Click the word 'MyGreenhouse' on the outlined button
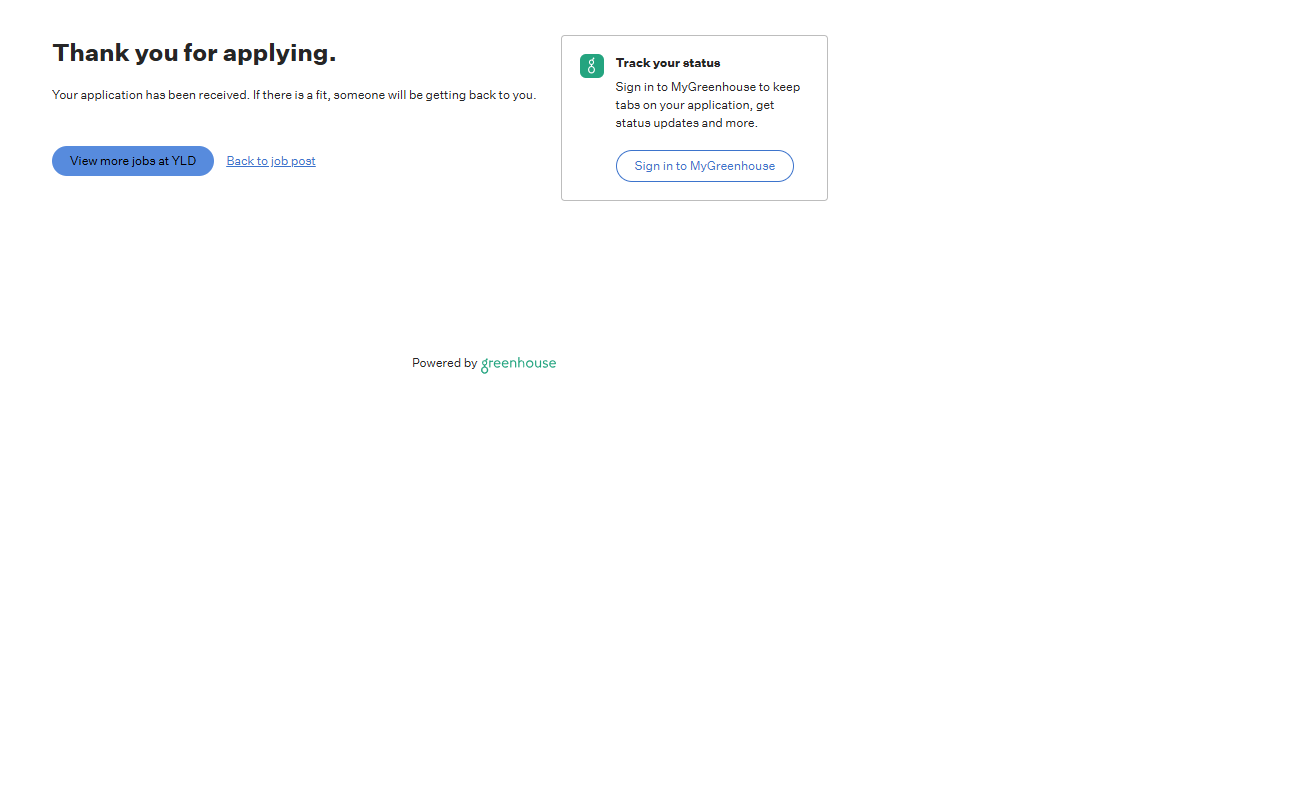The width and height of the screenshot is (1290, 785). point(732,166)
